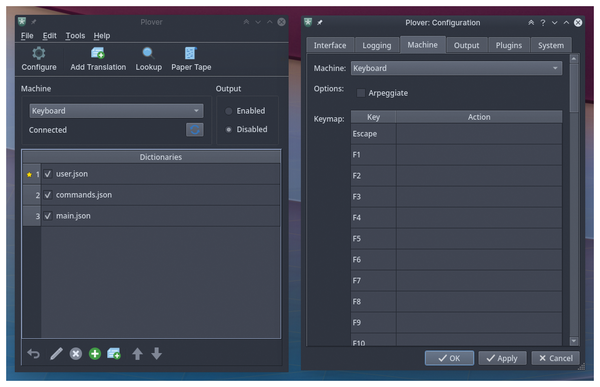Toggle the commands.json dictionary checkbox
This screenshot has height=387, width=600.
pyautogui.click(x=48, y=195)
